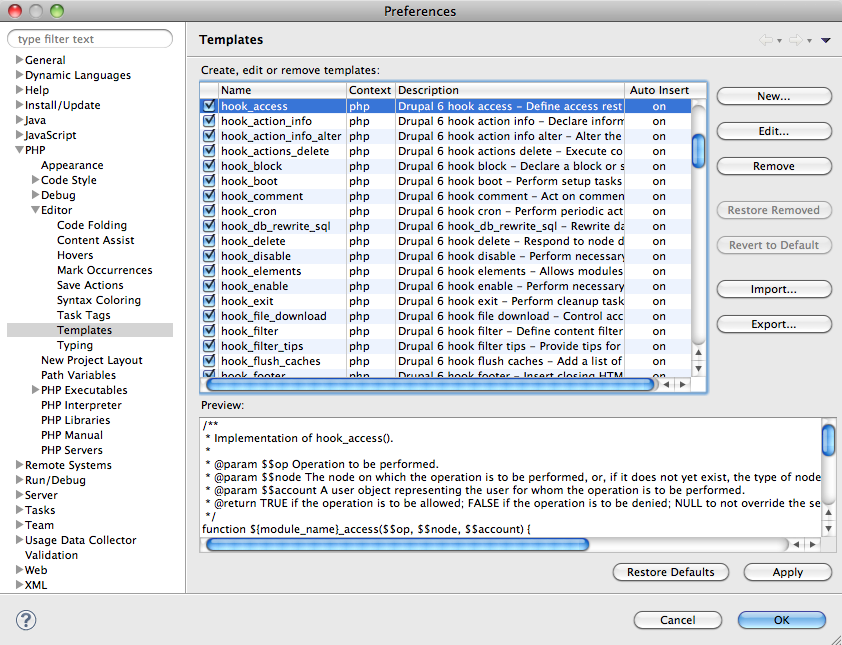The image size is (842, 645).
Task: Open the Appearance preference page
Action: point(72,165)
